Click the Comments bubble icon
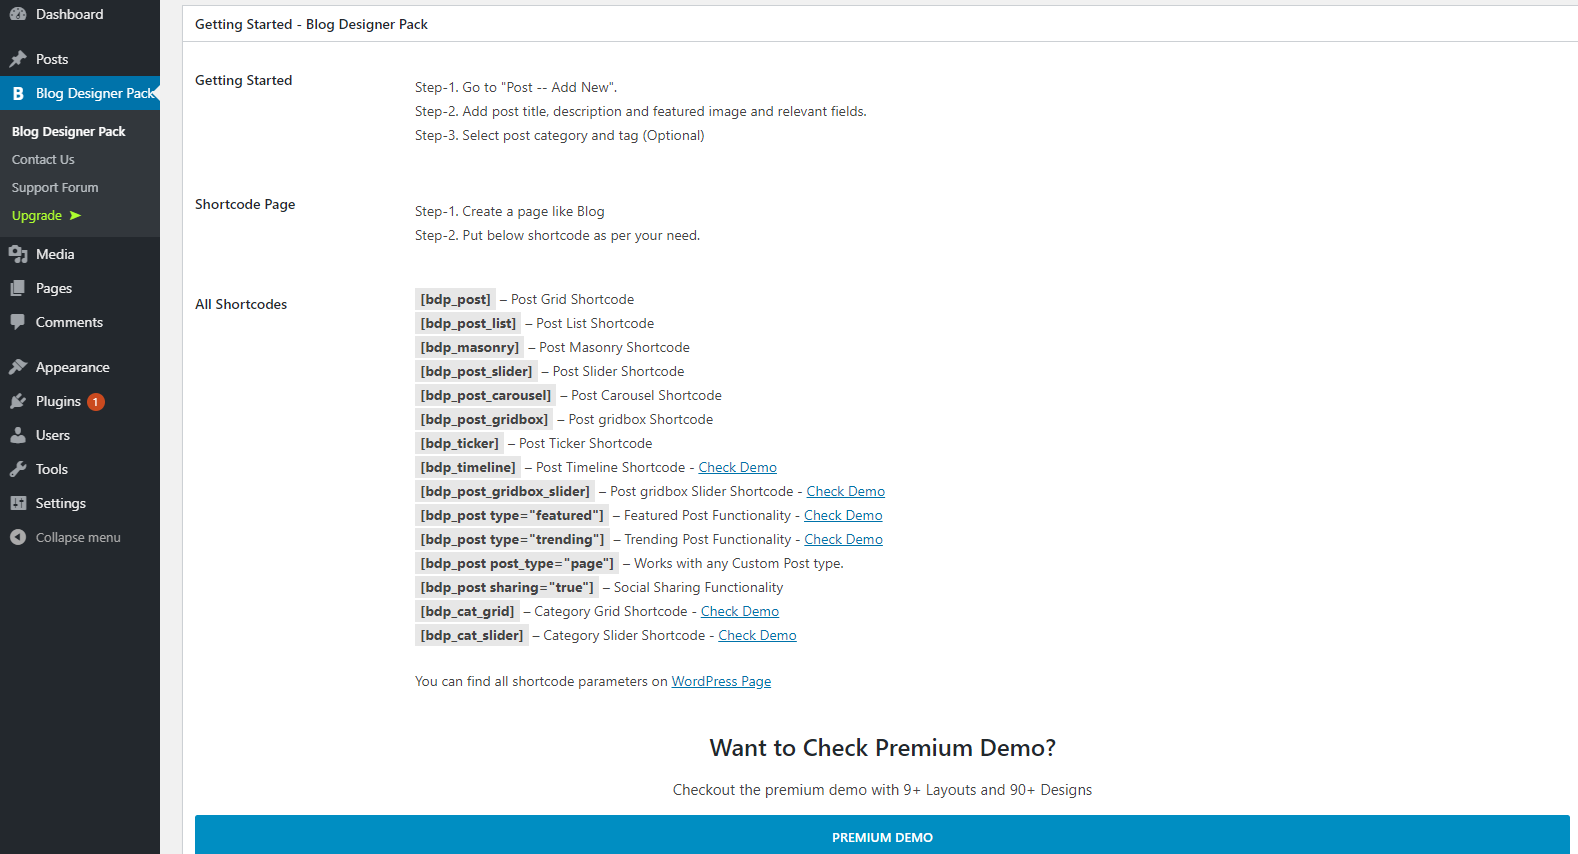 (x=18, y=322)
